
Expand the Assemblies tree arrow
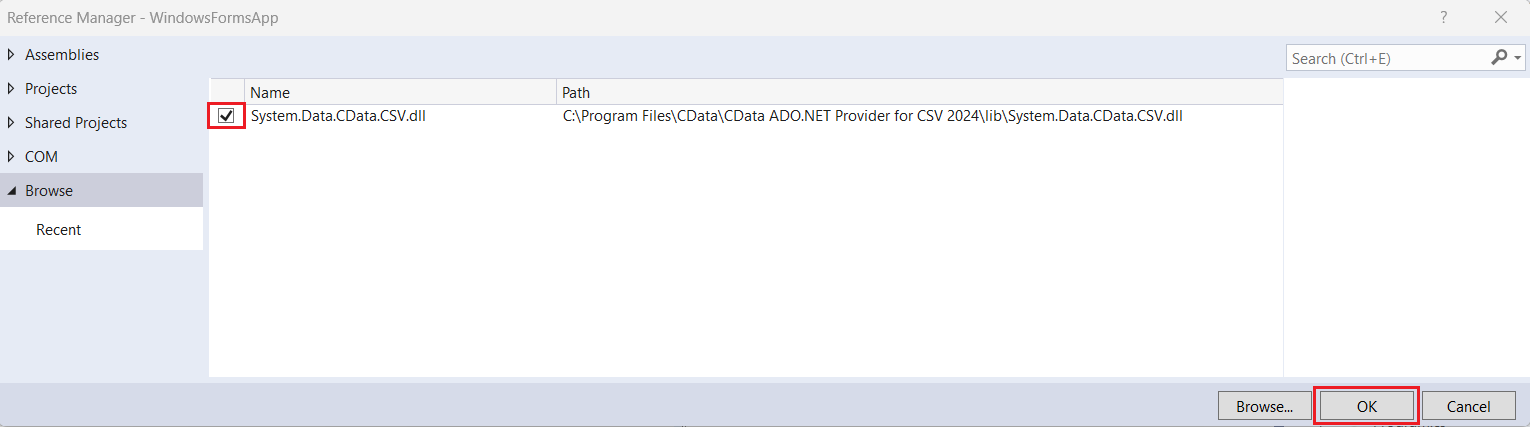pos(11,55)
